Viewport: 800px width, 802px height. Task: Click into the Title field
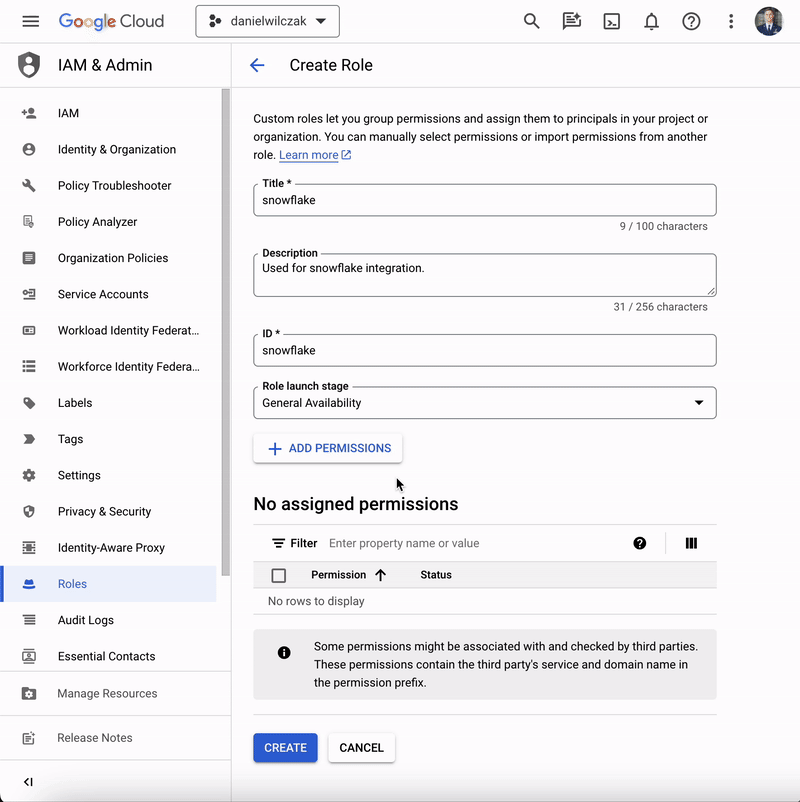coord(484,200)
